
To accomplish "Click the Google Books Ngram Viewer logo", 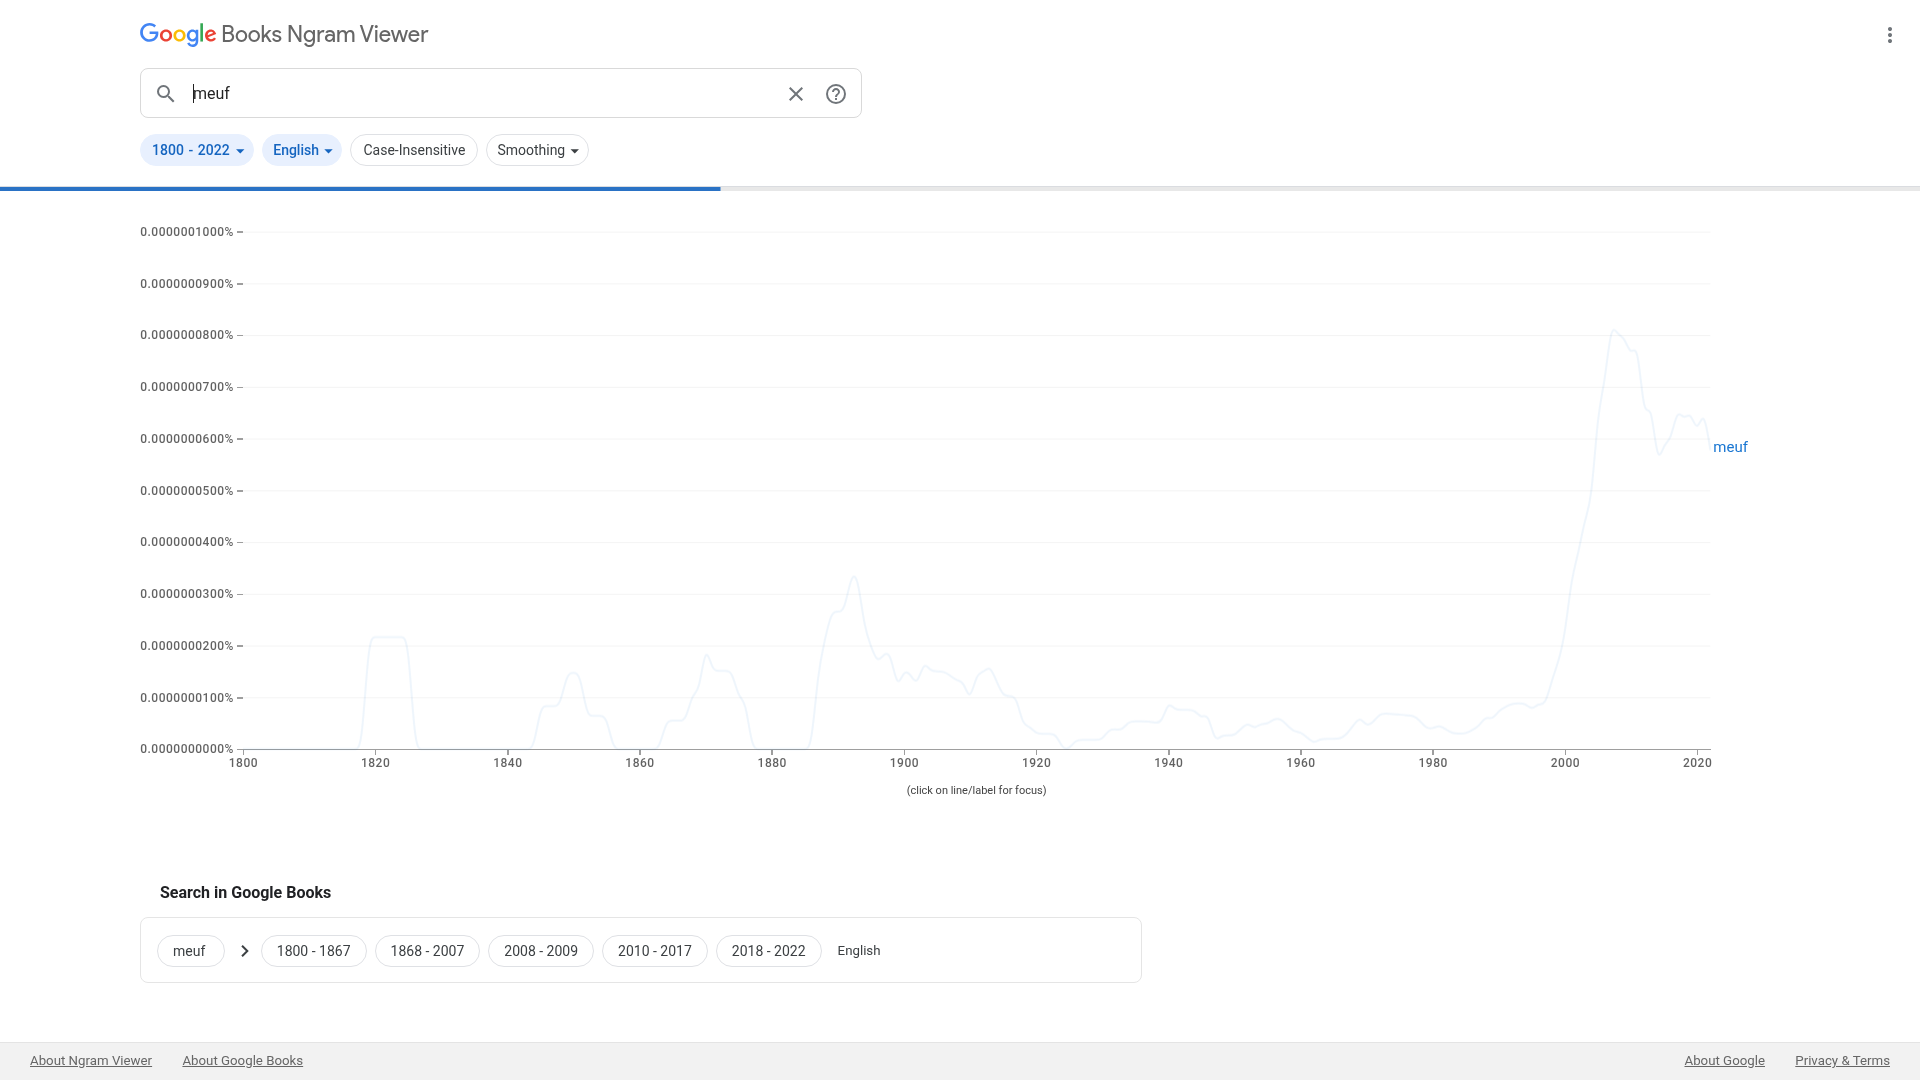I will tap(284, 34).
